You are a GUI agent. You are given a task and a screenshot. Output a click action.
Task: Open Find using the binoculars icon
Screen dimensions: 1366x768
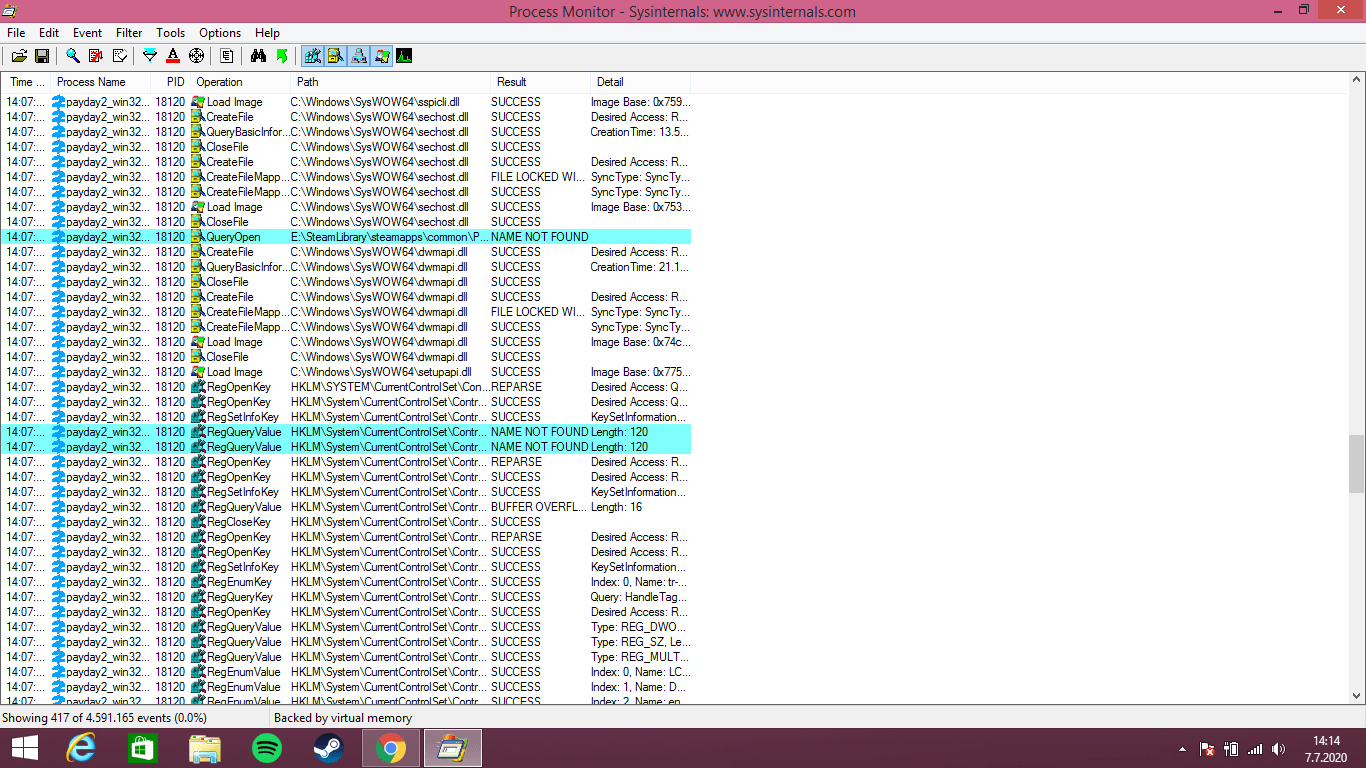pyautogui.click(x=258, y=56)
